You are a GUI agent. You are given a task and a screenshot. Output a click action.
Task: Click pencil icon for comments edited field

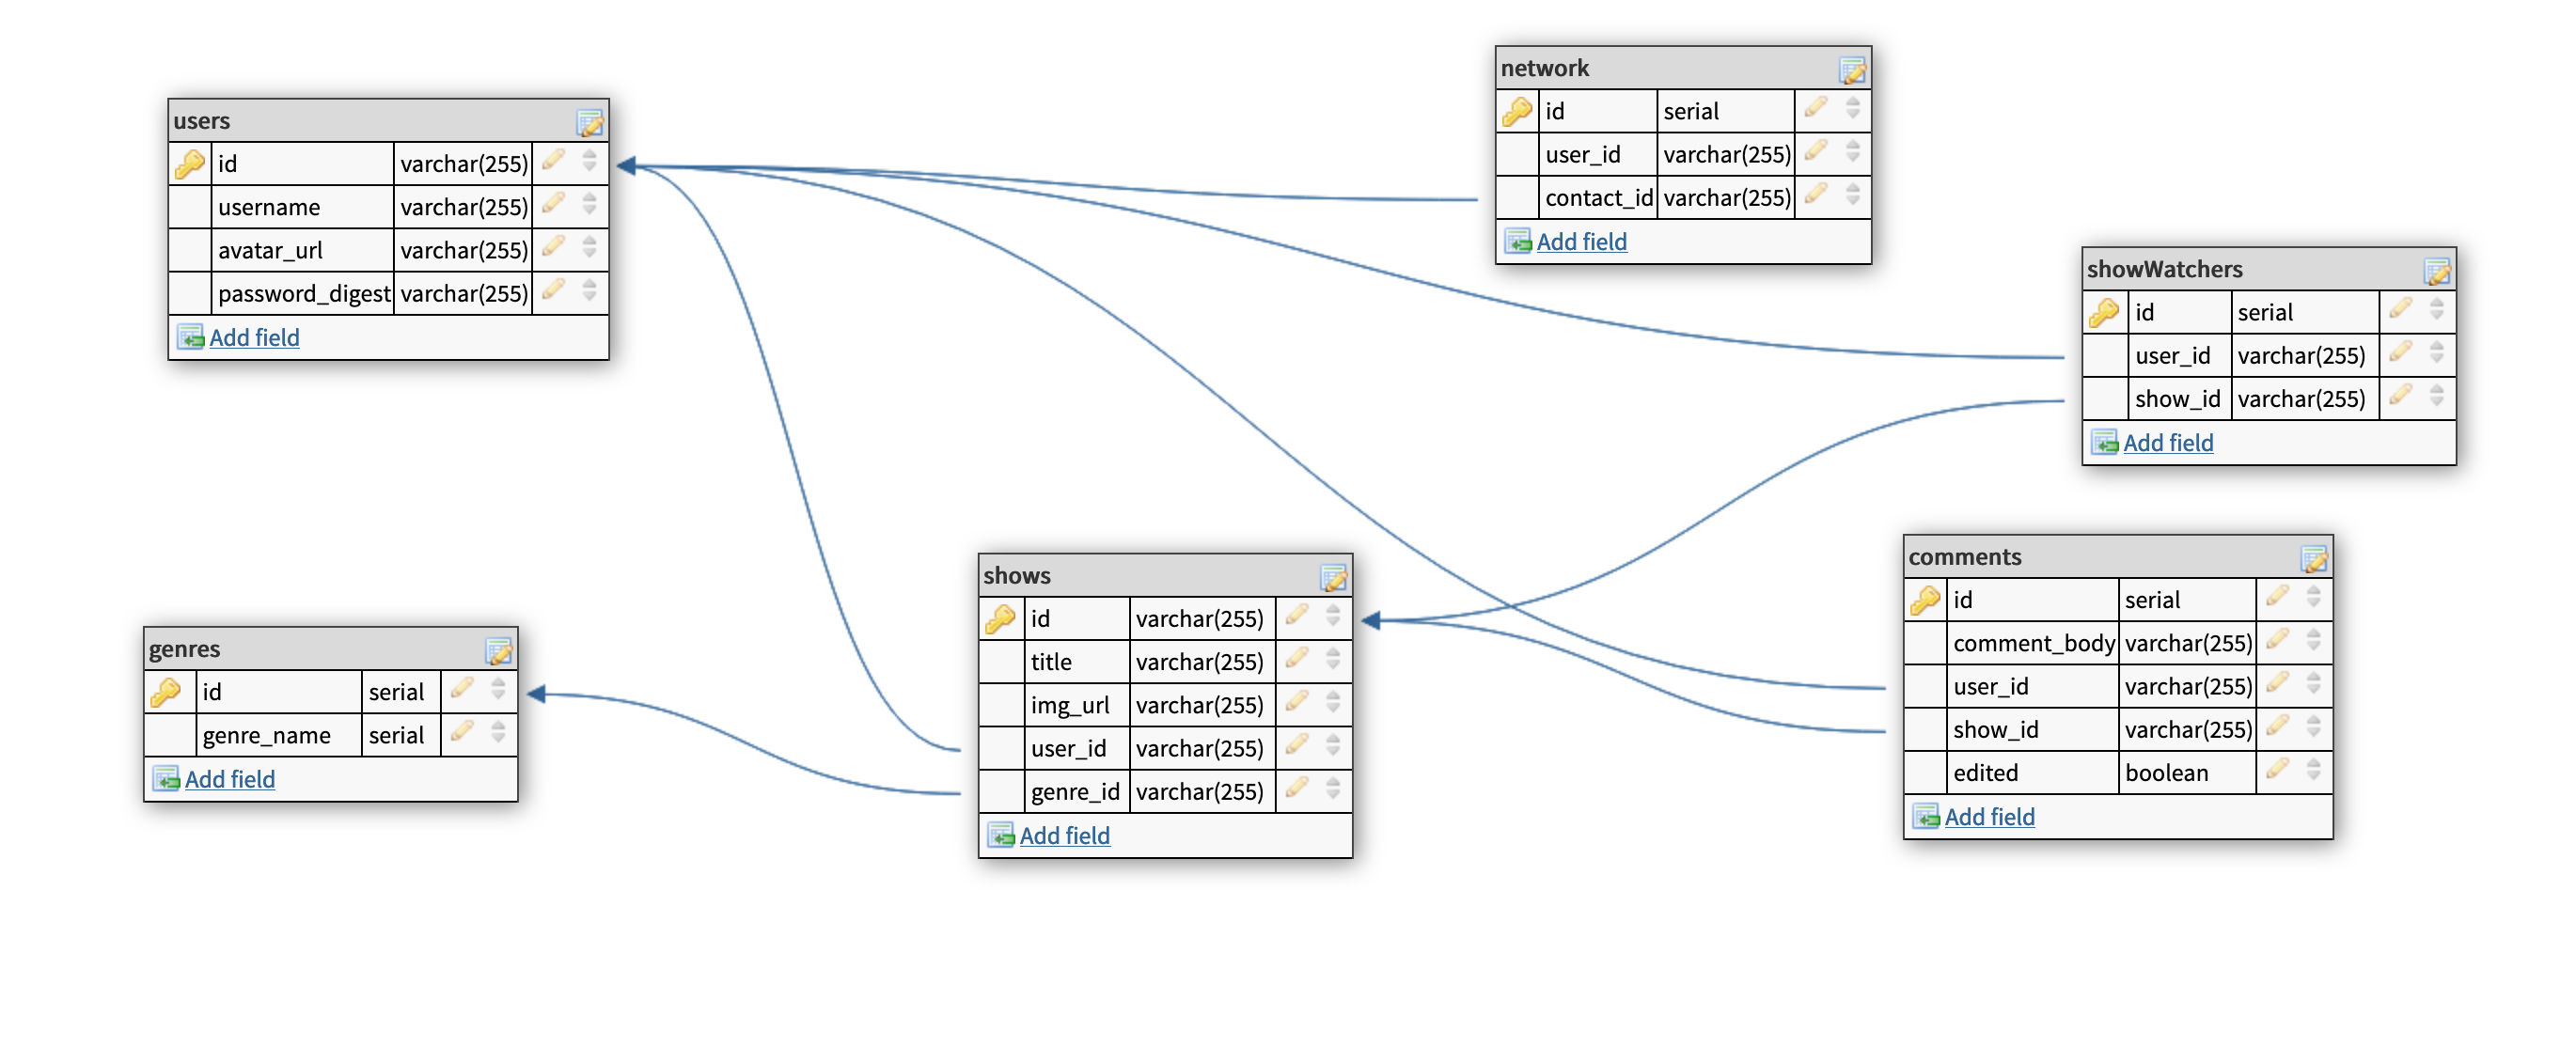pos(2278,770)
